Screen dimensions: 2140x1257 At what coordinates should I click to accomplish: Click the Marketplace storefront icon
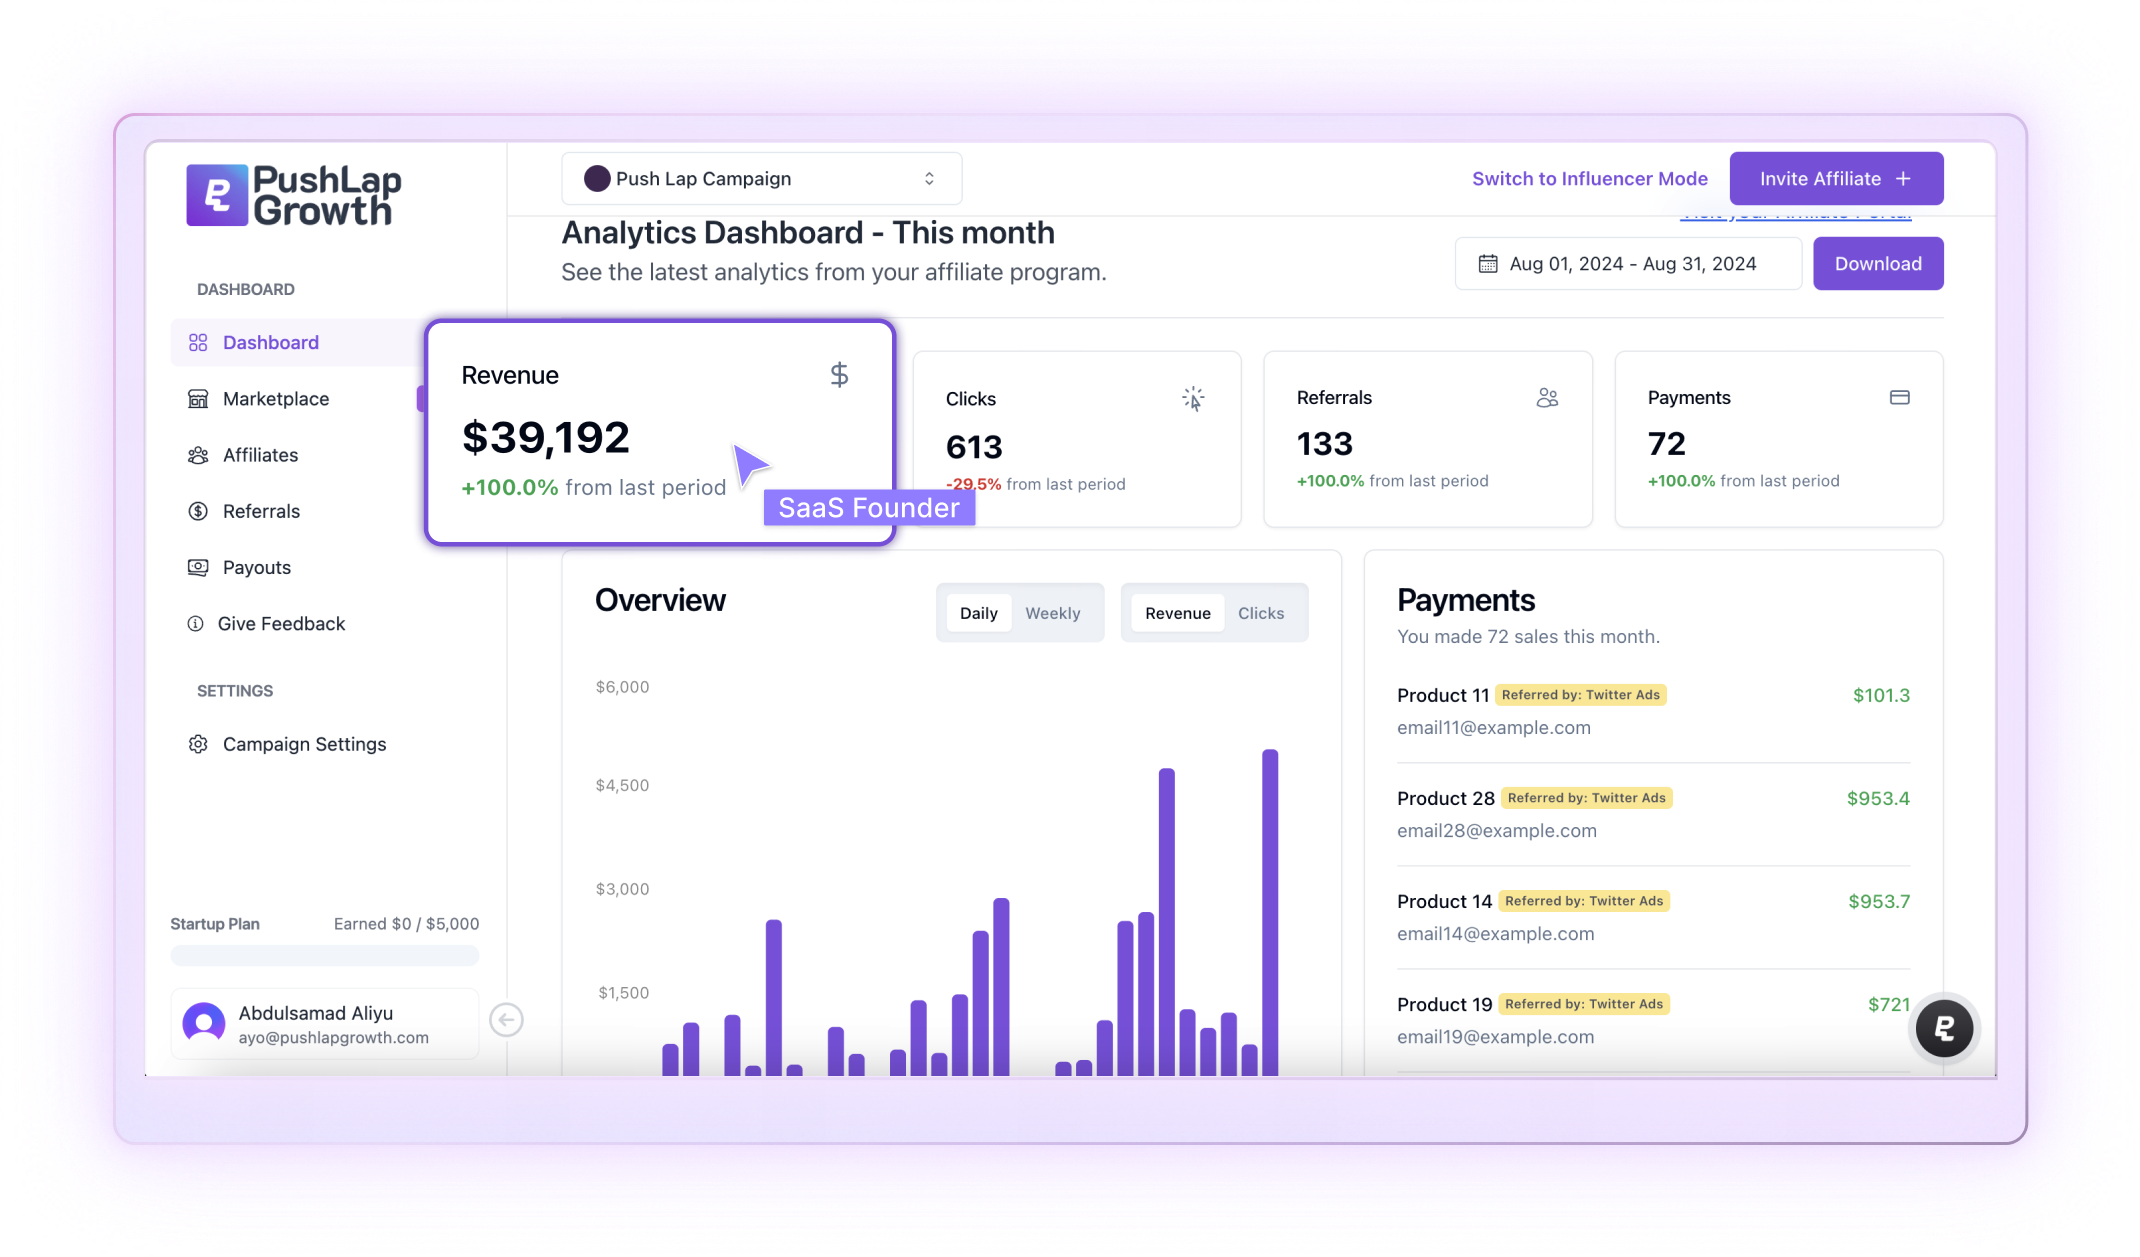click(198, 399)
